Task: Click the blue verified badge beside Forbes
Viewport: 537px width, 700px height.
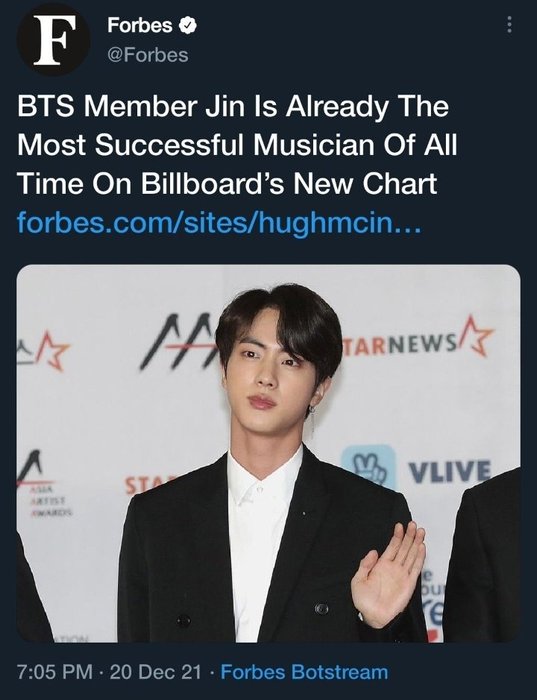Action: point(188,25)
